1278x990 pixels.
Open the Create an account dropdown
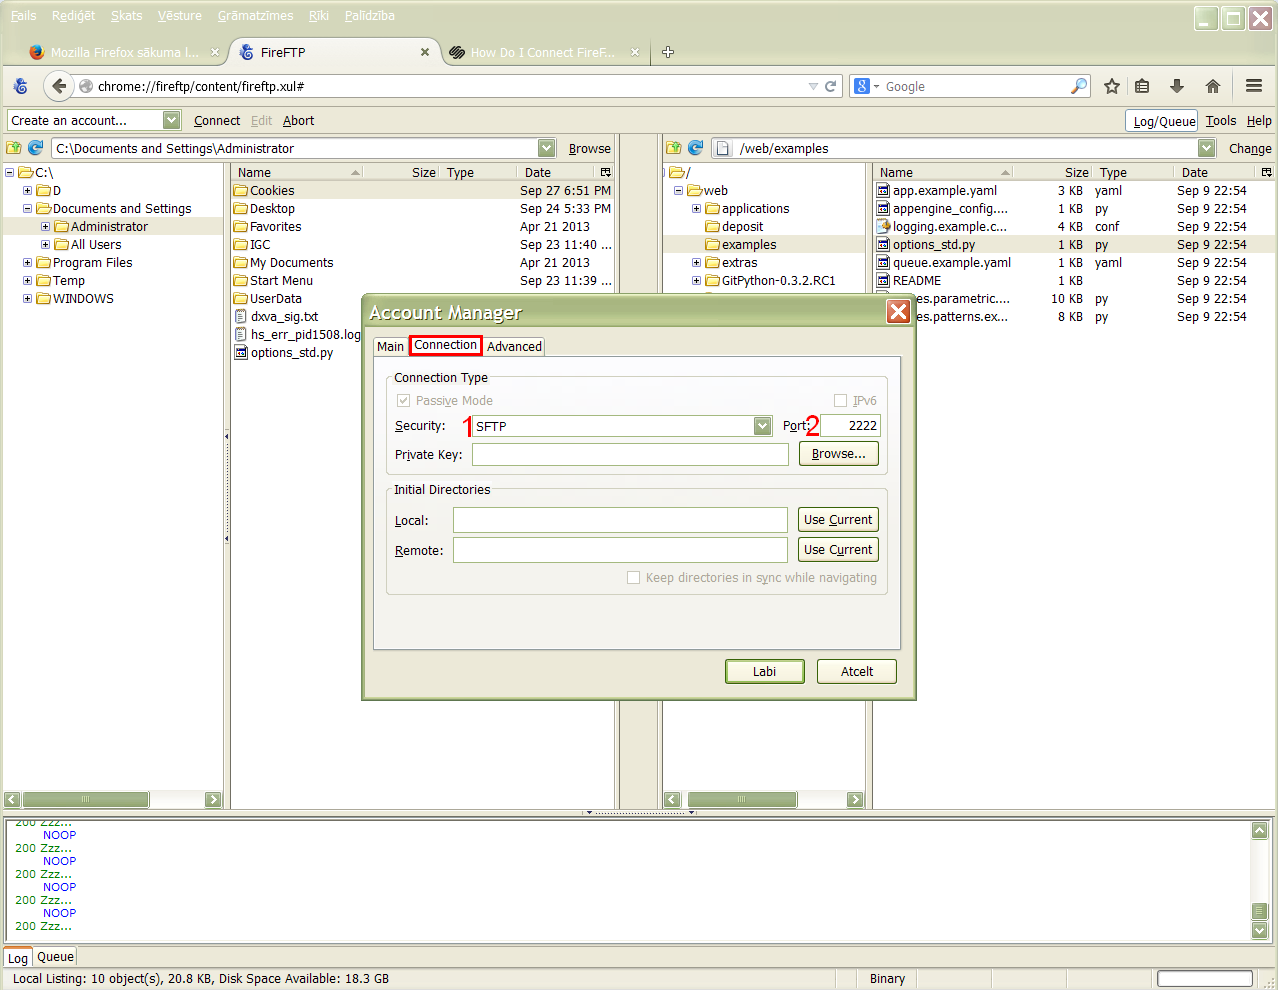coord(171,121)
